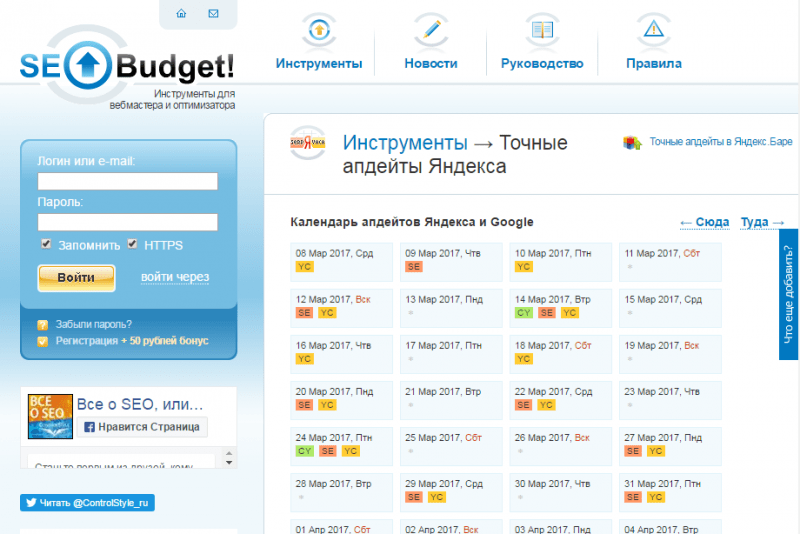The width and height of the screenshot is (800, 534).
Task: Click the Facebook icon in Нравится Страница
Action: click(x=89, y=427)
